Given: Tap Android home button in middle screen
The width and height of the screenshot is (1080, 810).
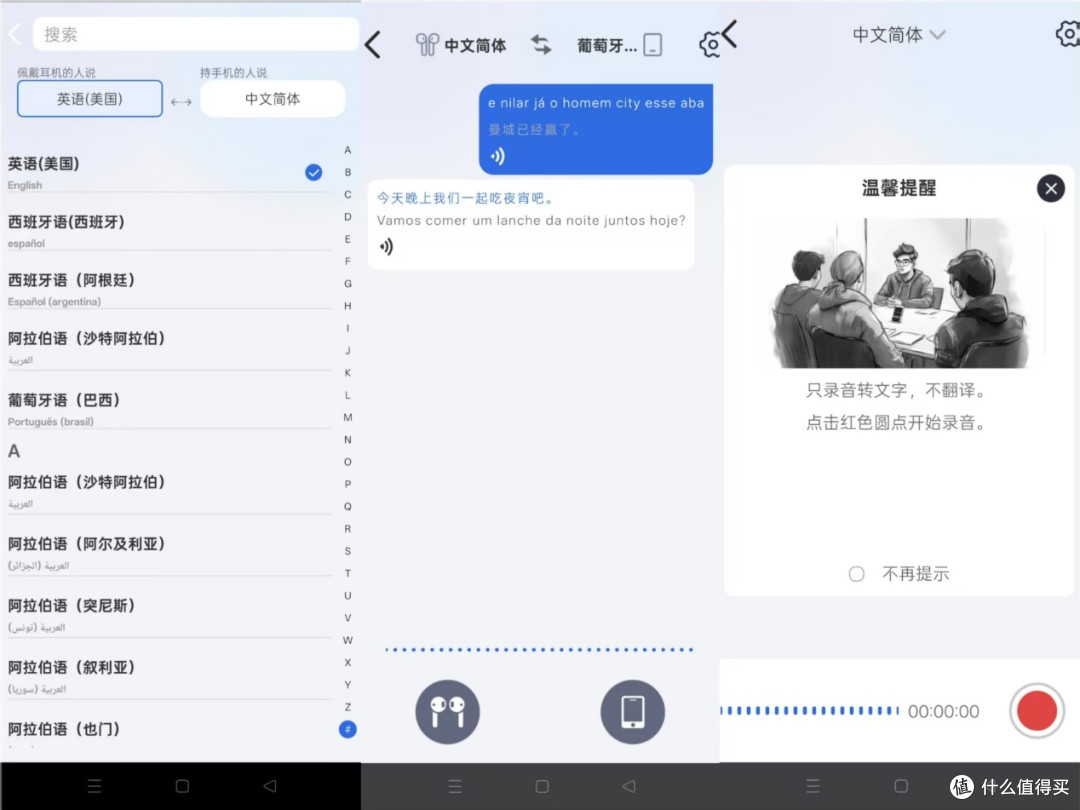Looking at the screenshot, I should click(x=542, y=786).
